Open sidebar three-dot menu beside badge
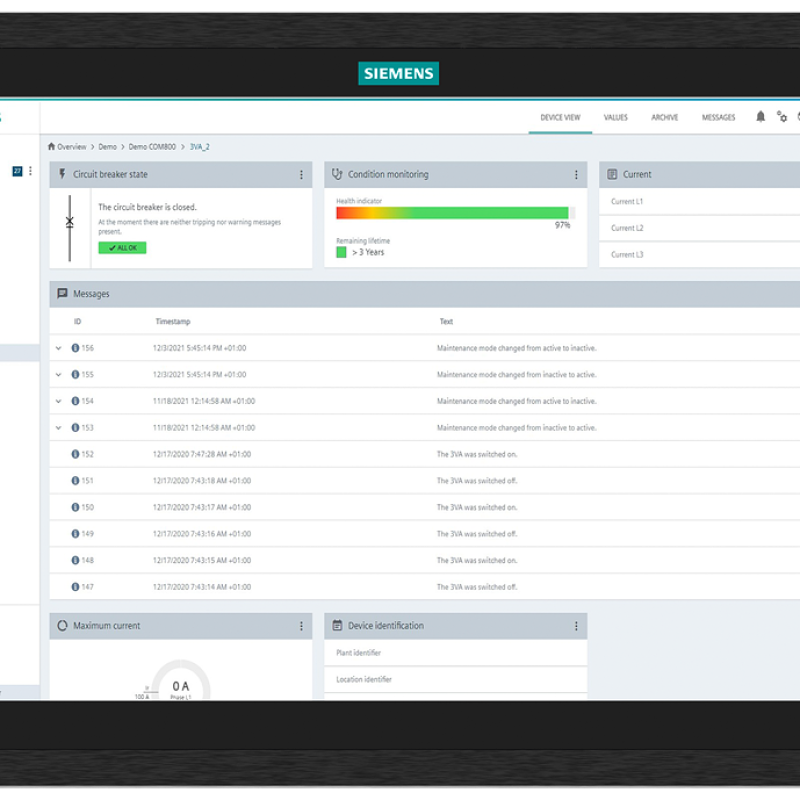This screenshot has width=800, height=800. tap(30, 171)
